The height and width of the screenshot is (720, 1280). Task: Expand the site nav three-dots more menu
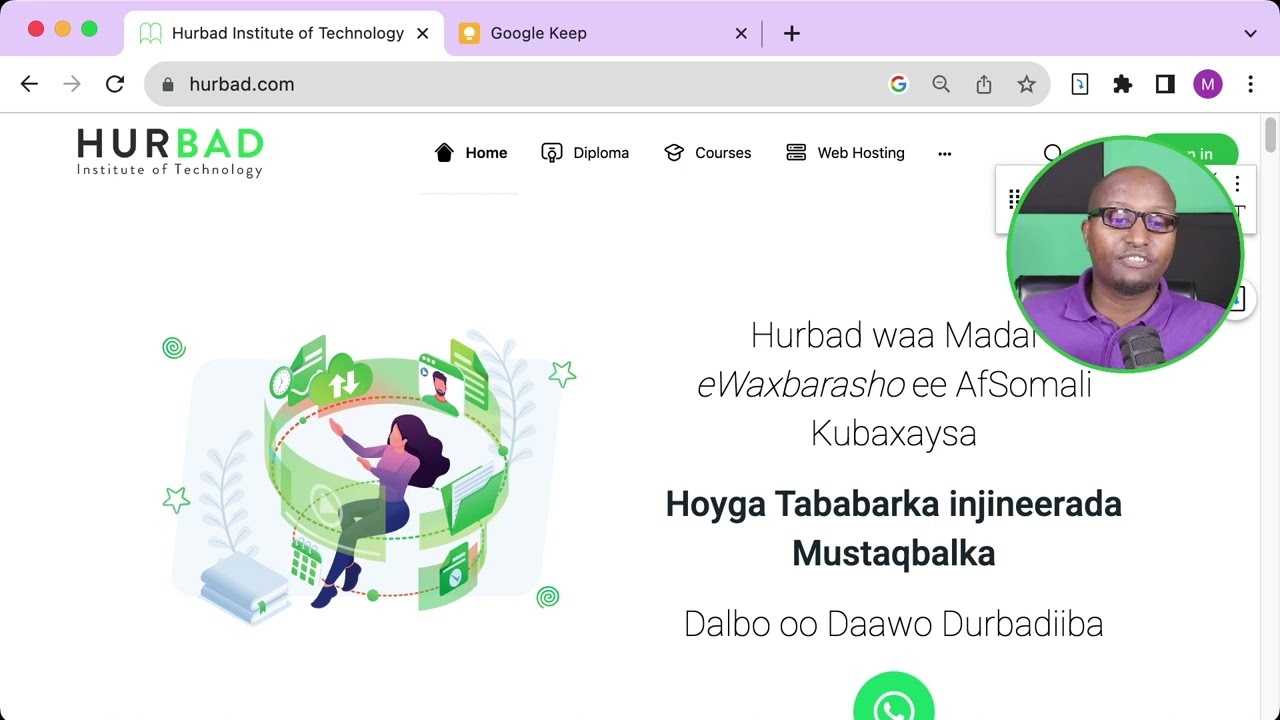click(x=944, y=154)
